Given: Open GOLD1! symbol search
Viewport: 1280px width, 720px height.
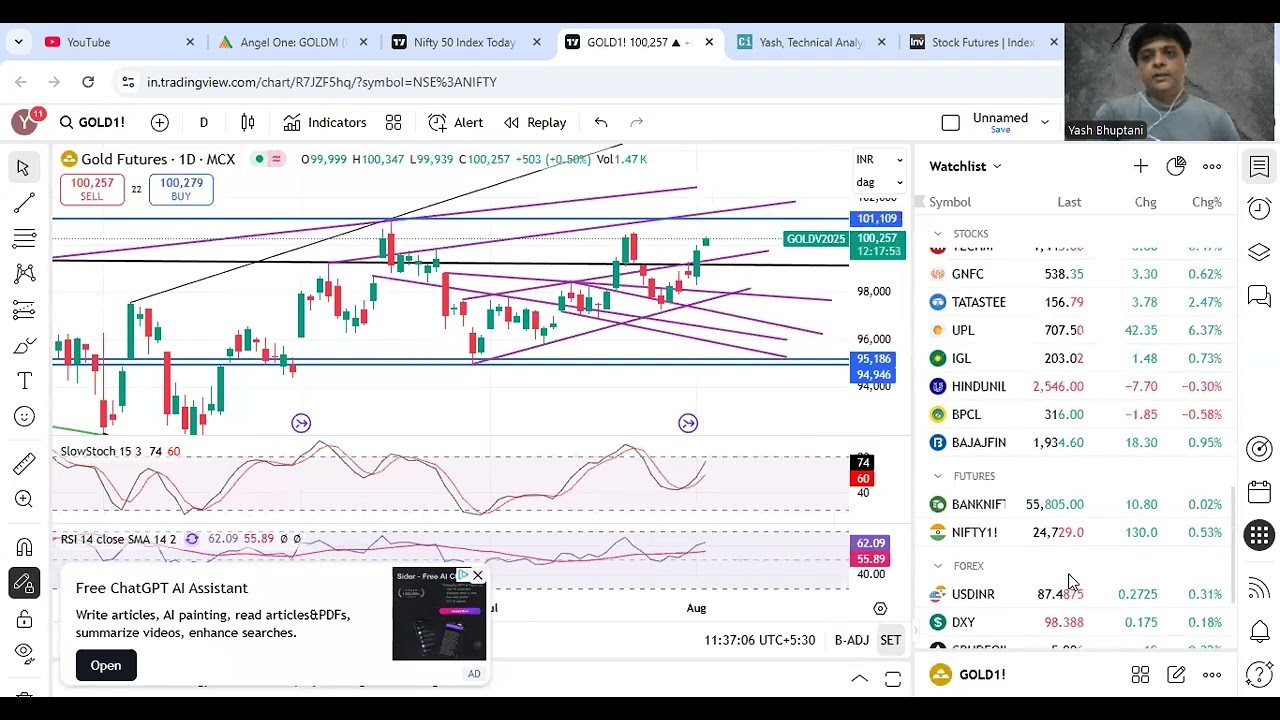Looking at the screenshot, I should pyautogui.click(x=92, y=122).
